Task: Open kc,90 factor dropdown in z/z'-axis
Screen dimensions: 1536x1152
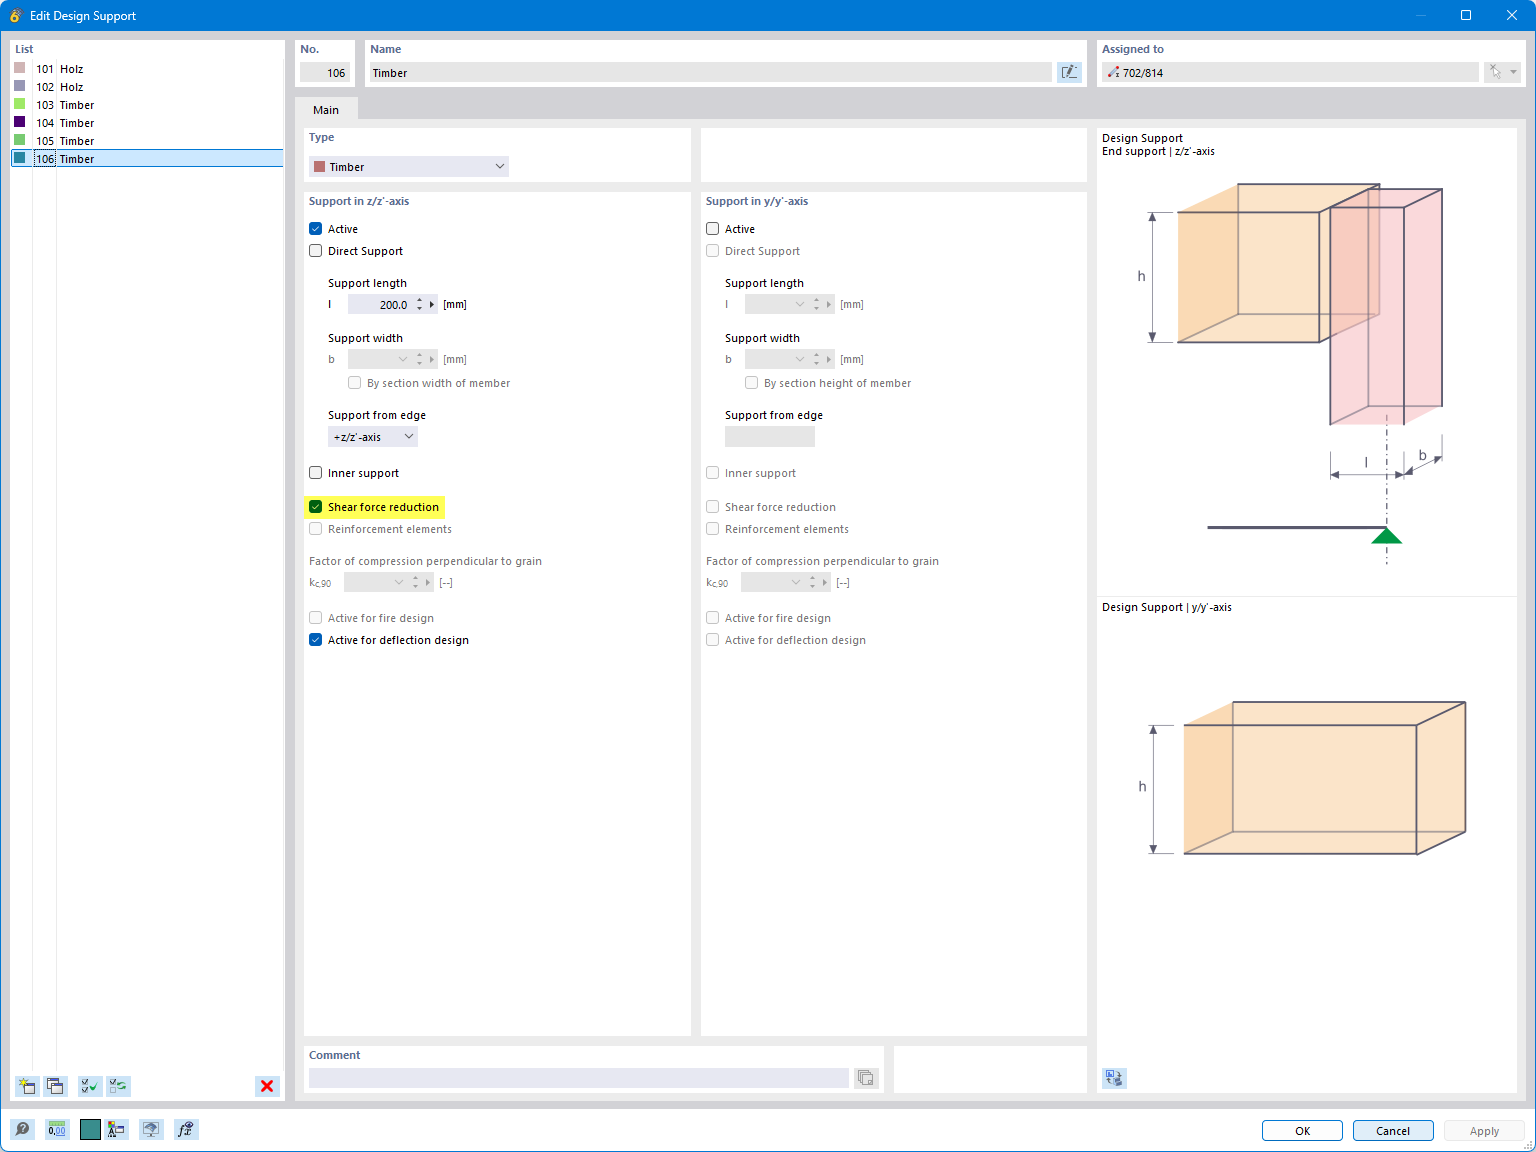Action: click(399, 583)
